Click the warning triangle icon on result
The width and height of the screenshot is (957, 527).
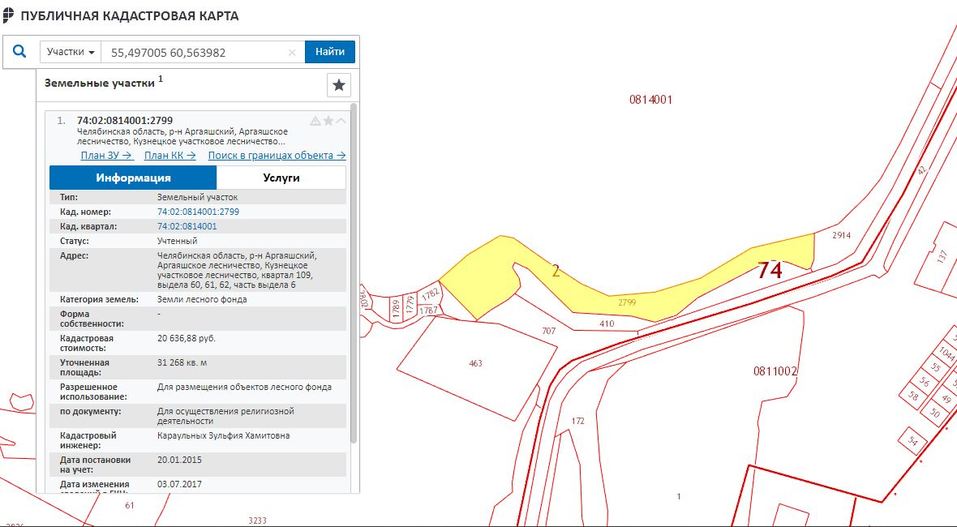pos(315,121)
